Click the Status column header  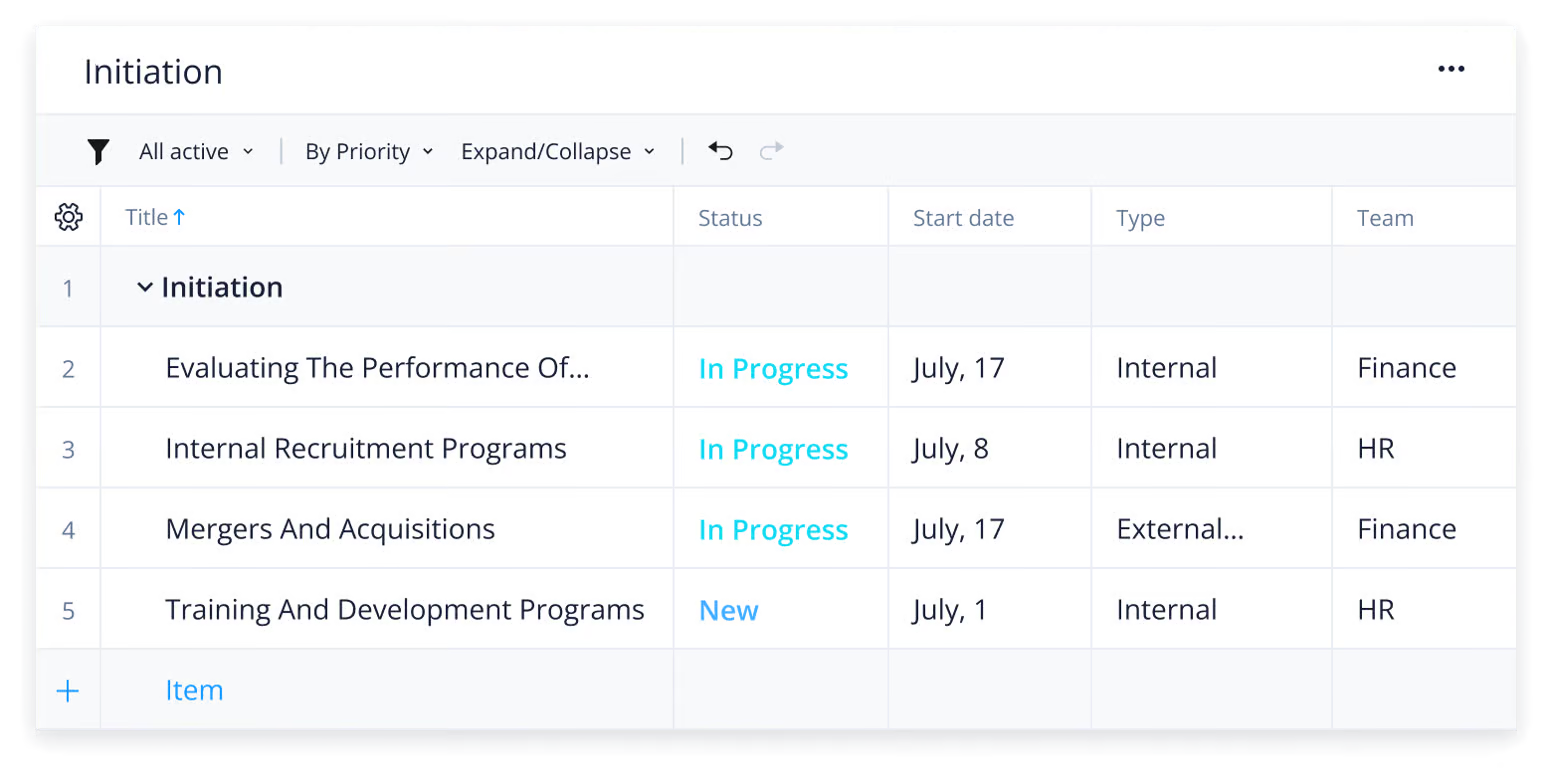[x=730, y=217]
